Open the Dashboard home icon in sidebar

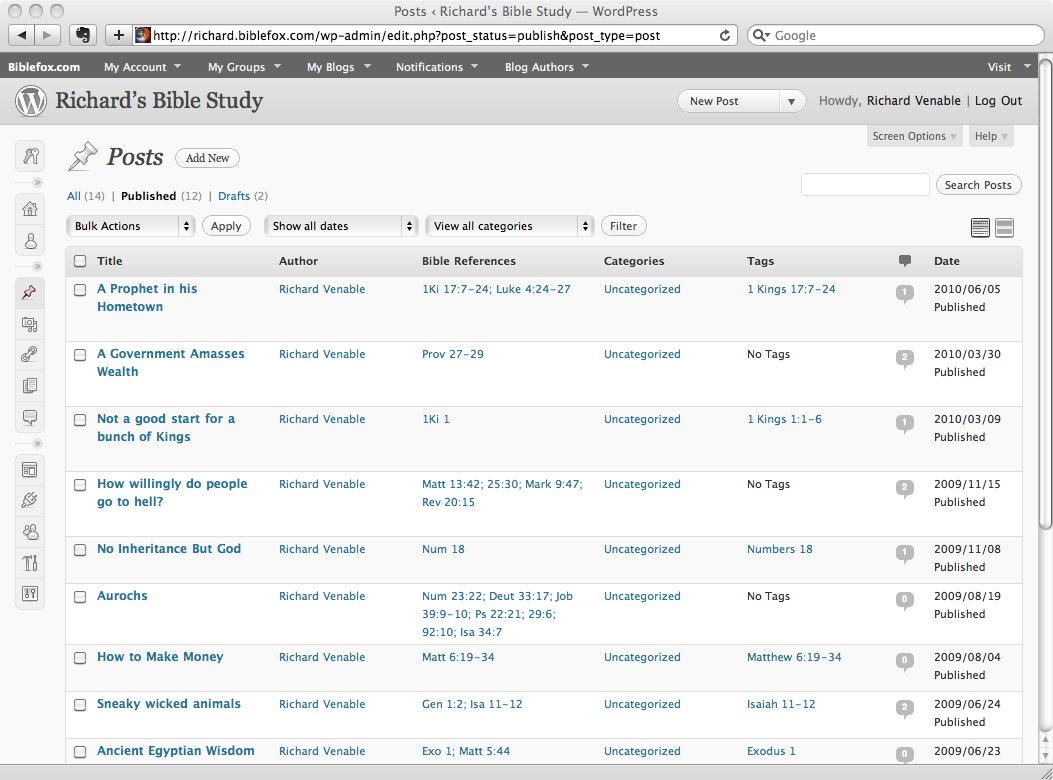coord(30,209)
